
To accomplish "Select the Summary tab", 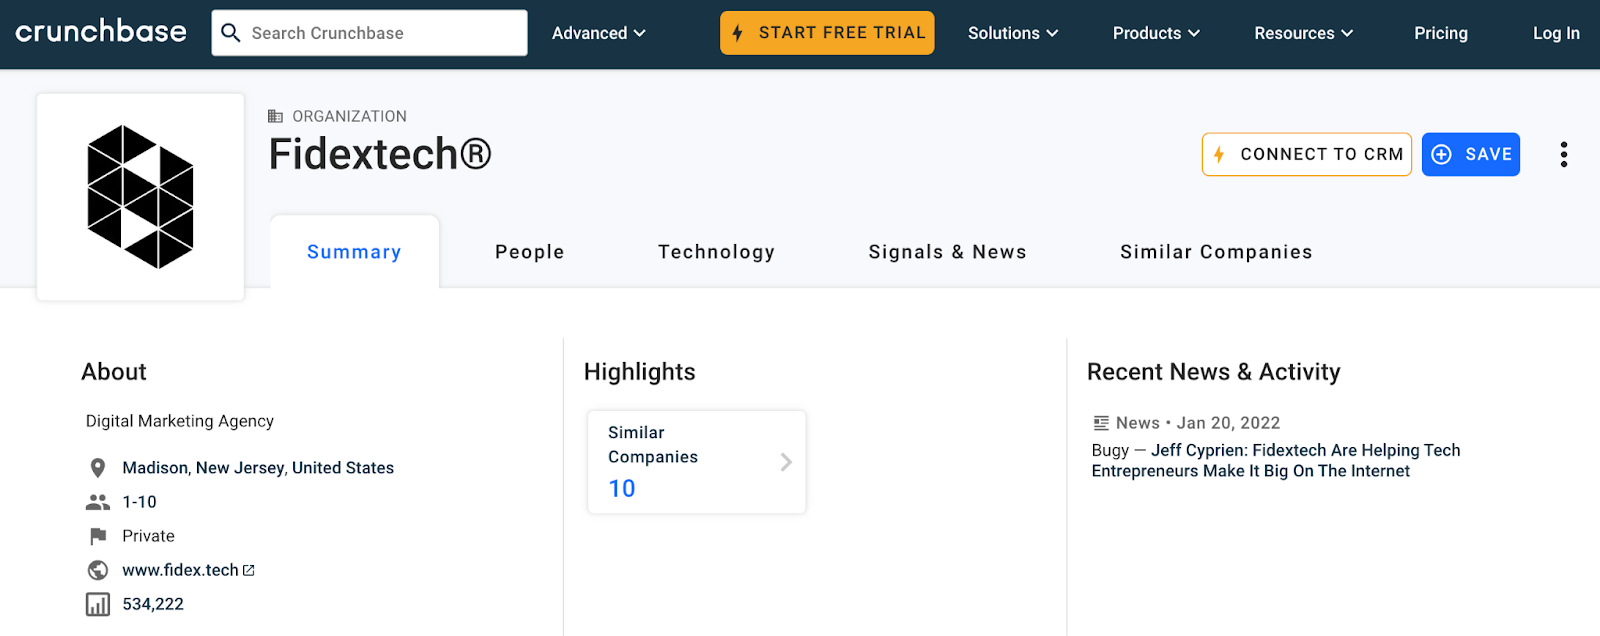I will 354,252.
